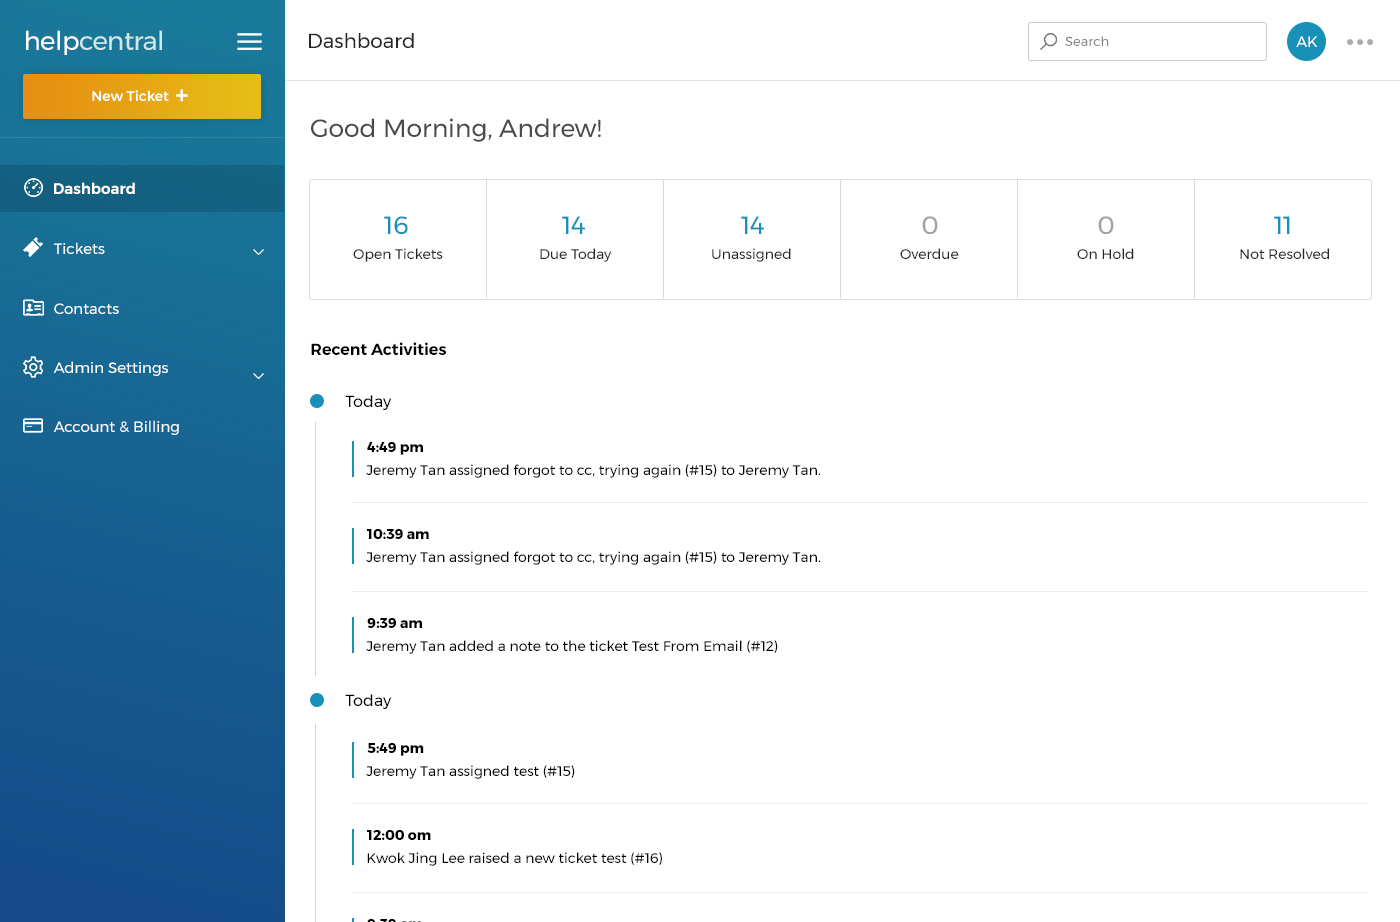Show the 14 Unassigned tickets card
This screenshot has height=922, width=1400.
point(752,239)
